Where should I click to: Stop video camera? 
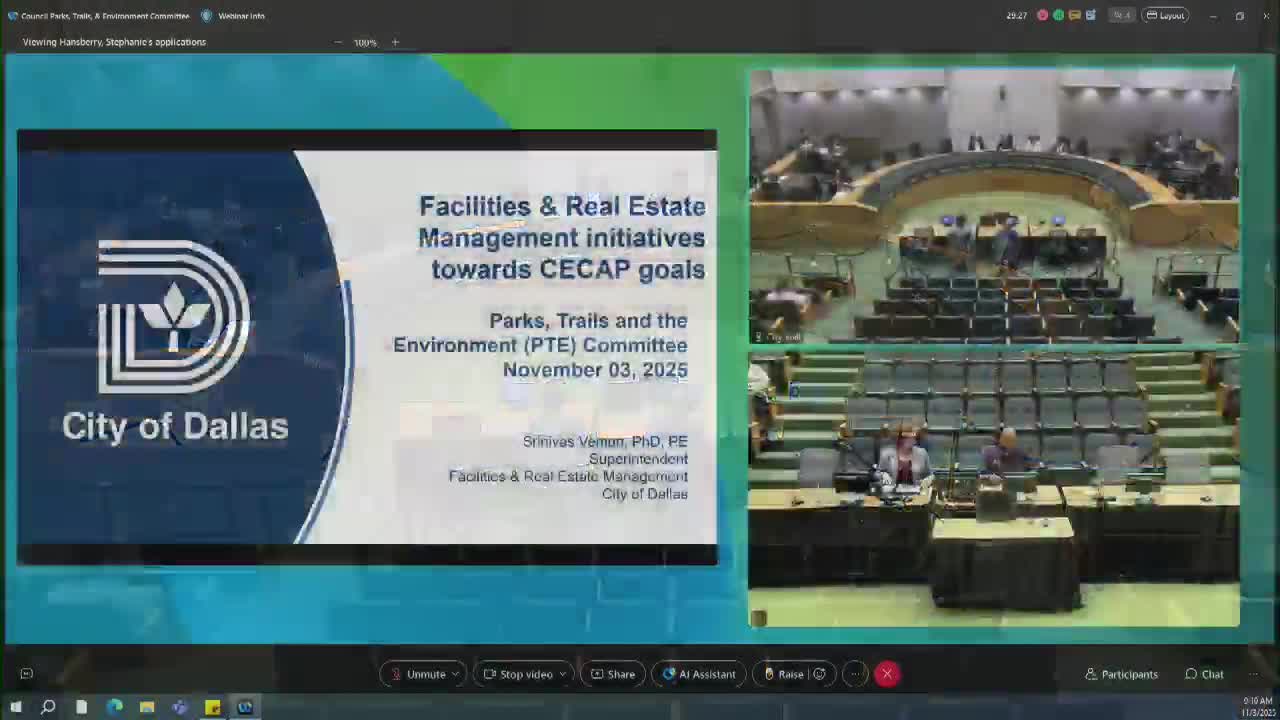pos(518,674)
